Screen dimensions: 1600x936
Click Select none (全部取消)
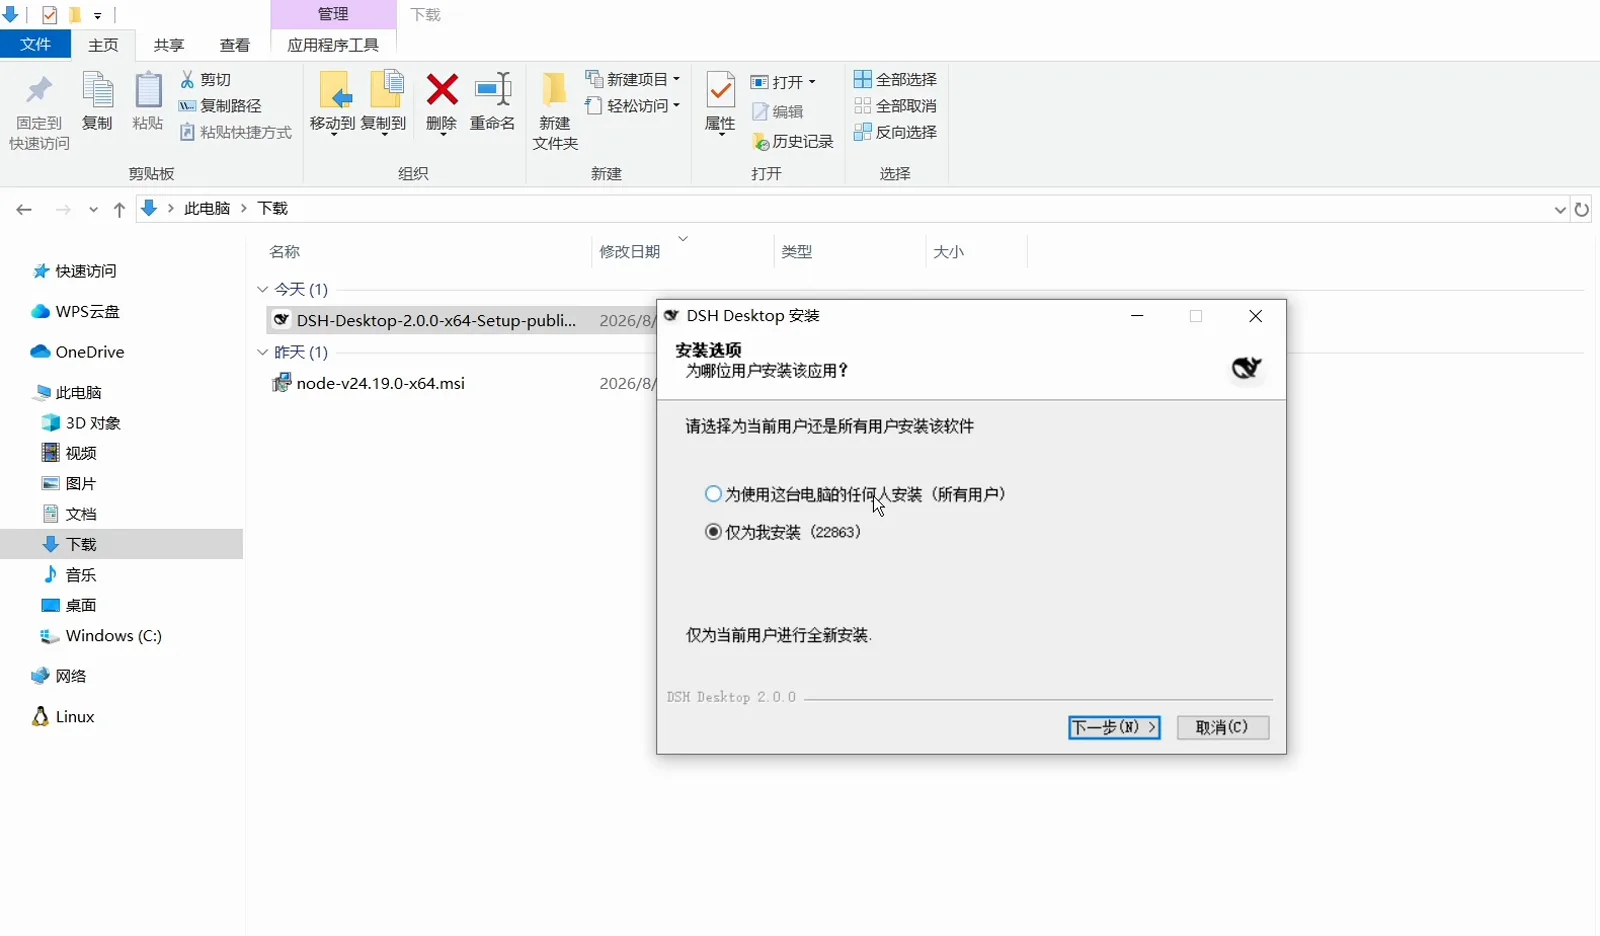click(896, 105)
